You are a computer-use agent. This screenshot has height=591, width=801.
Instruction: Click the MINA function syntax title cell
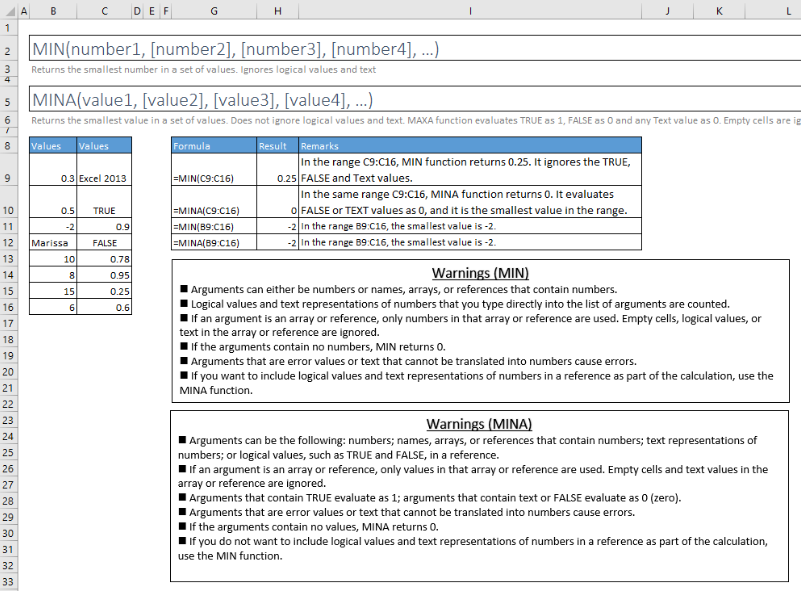click(x=415, y=100)
